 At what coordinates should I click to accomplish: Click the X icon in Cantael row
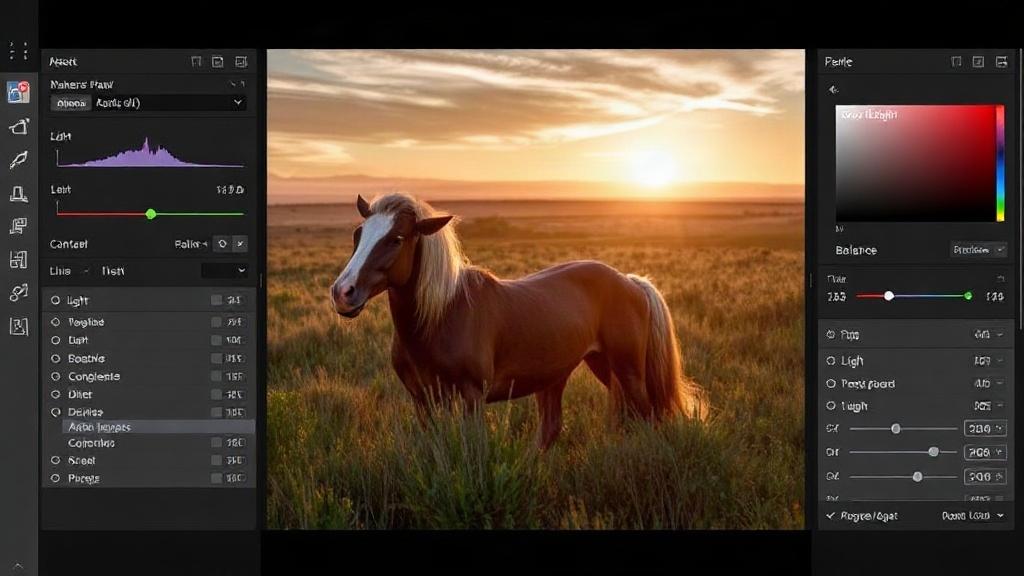[240, 244]
